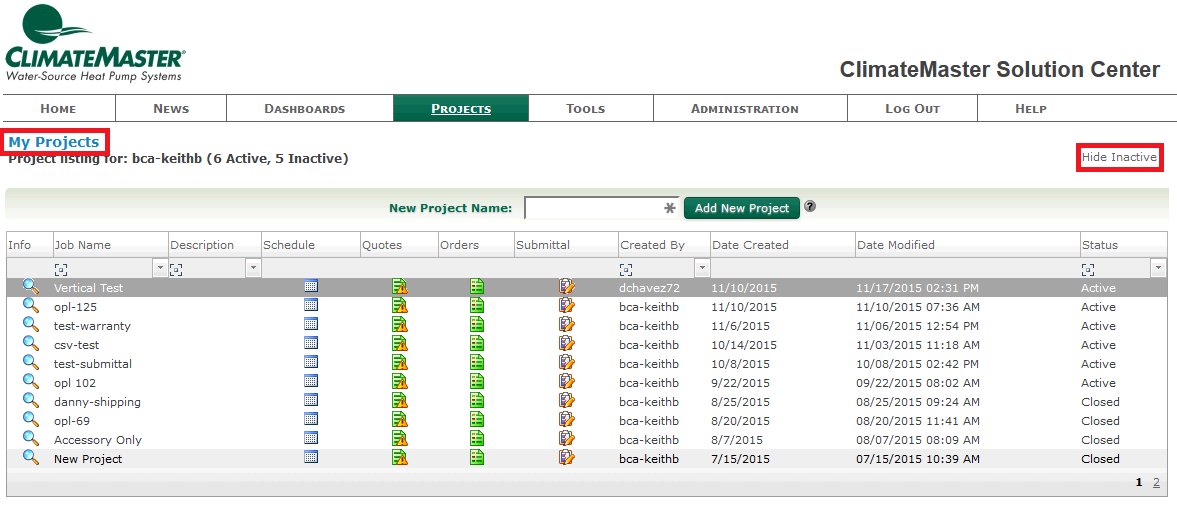This screenshot has height=508, width=1177.
Task: Select the 'Vertical Test' job name
Action: point(89,287)
